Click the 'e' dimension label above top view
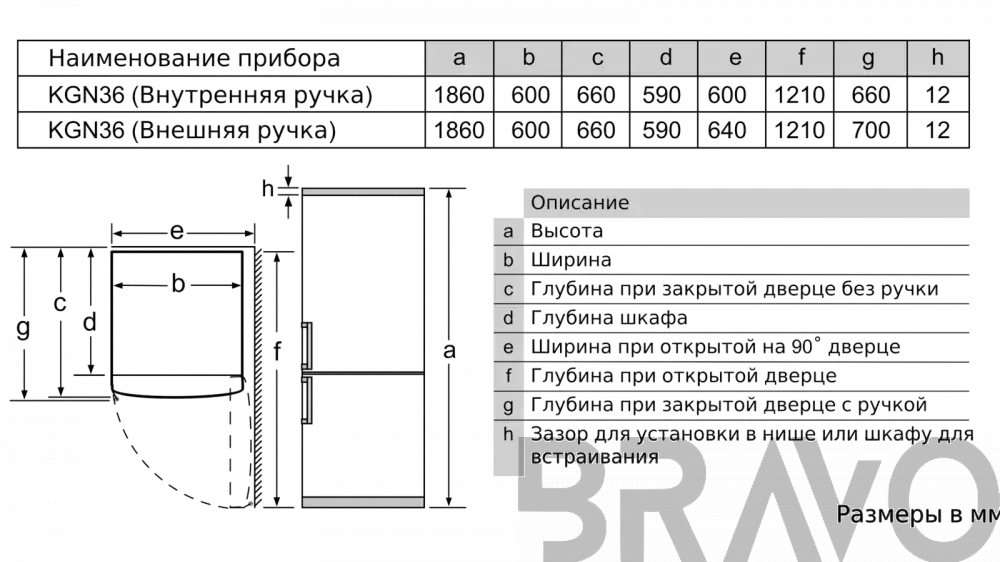1000x562 pixels. (177, 231)
